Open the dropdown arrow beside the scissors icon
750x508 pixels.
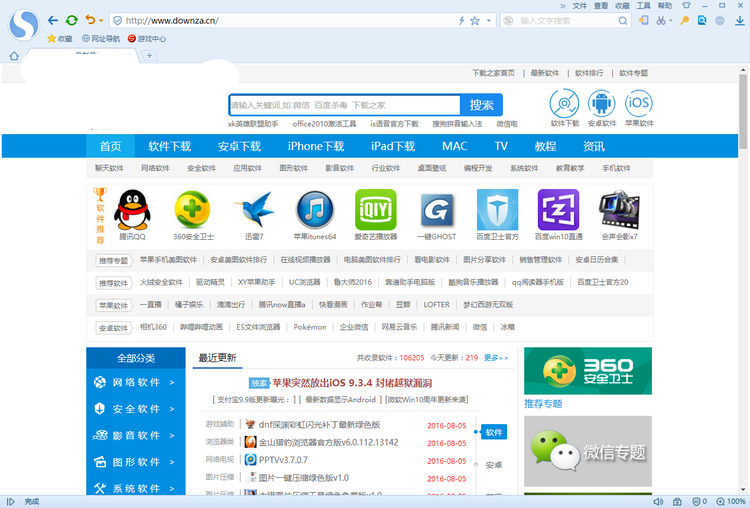670,21
